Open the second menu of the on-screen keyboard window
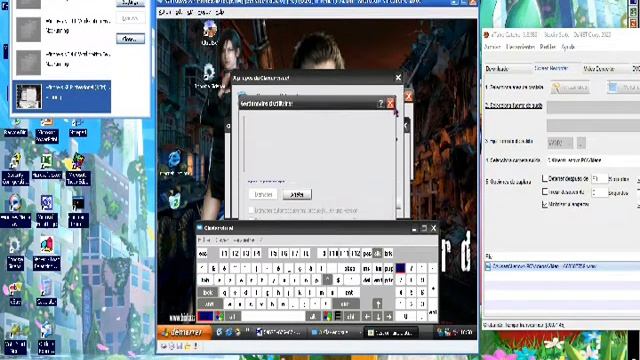This screenshot has height=360, width=640. [222, 240]
